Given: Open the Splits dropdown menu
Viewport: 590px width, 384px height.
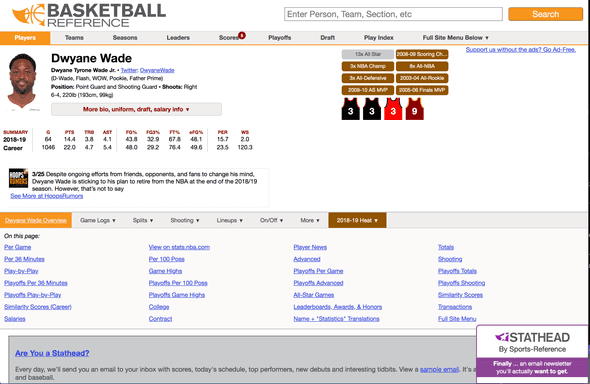Looking at the screenshot, I should point(143,220).
